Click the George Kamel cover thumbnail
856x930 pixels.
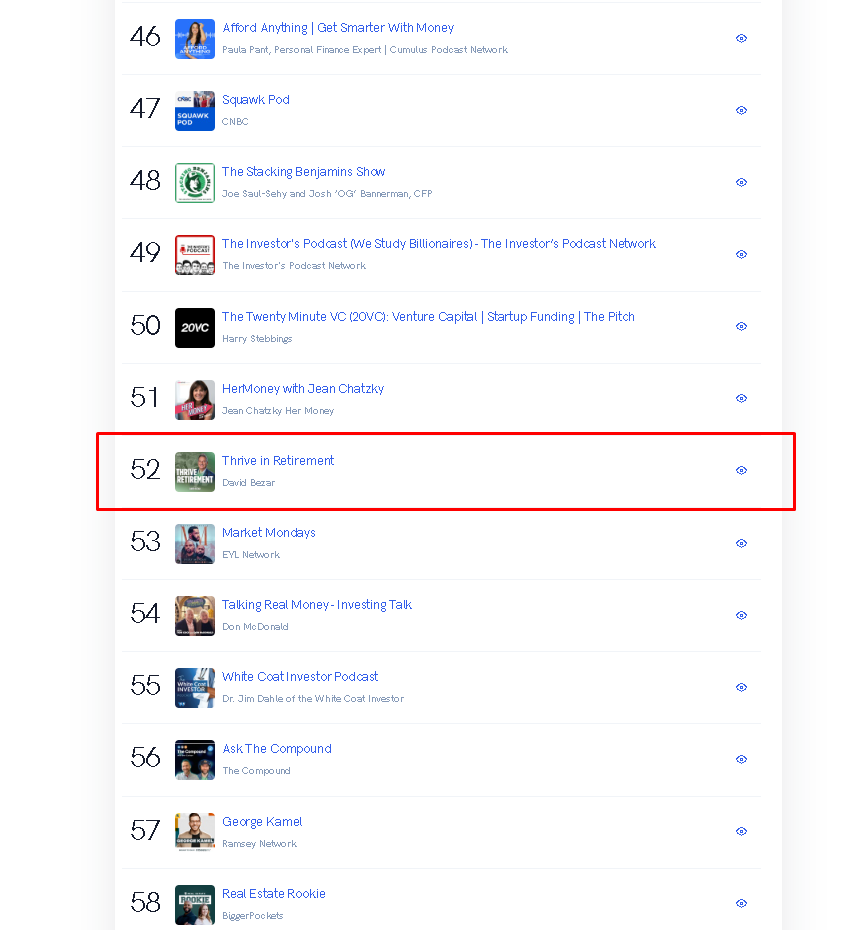(195, 832)
